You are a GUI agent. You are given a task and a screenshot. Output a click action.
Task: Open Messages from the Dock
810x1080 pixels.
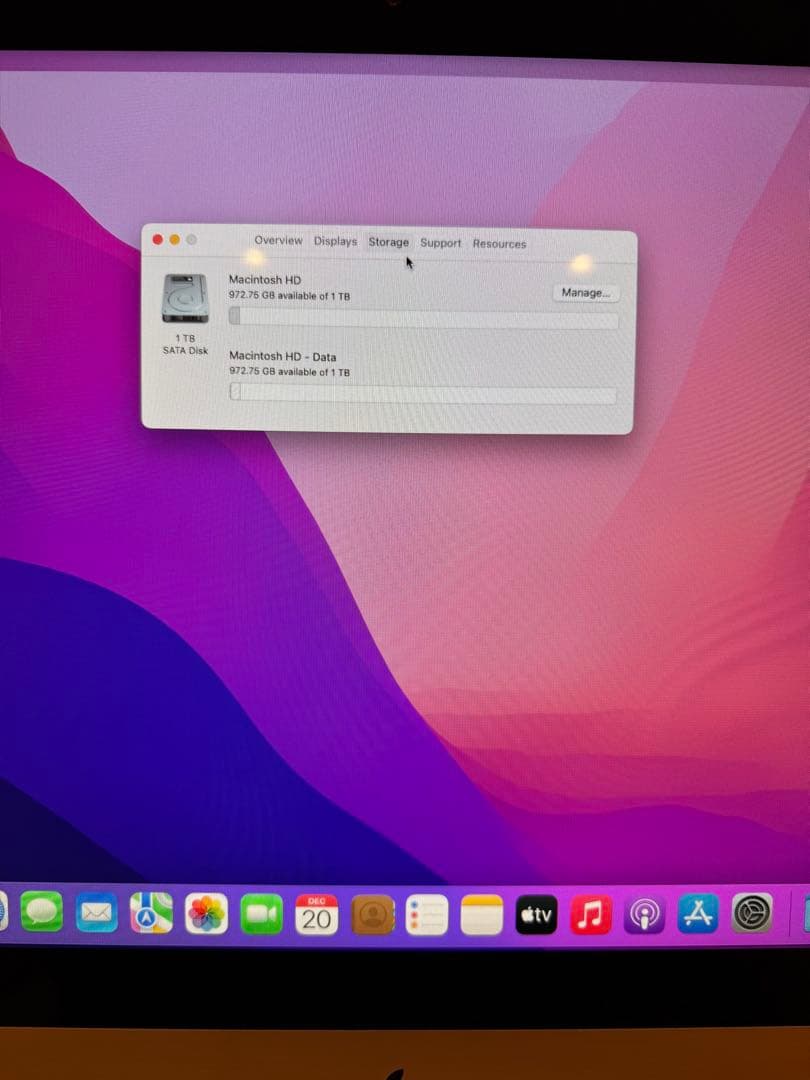point(42,913)
